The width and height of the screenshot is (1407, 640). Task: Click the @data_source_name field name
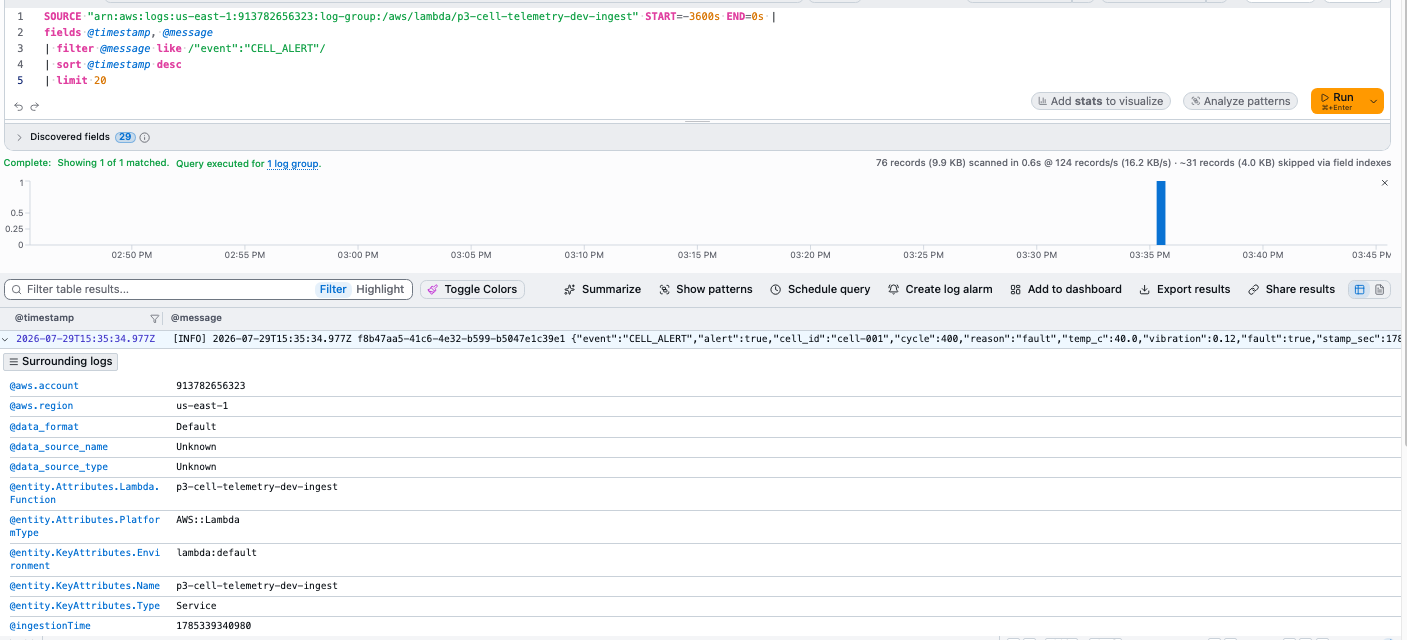(x=59, y=447)
